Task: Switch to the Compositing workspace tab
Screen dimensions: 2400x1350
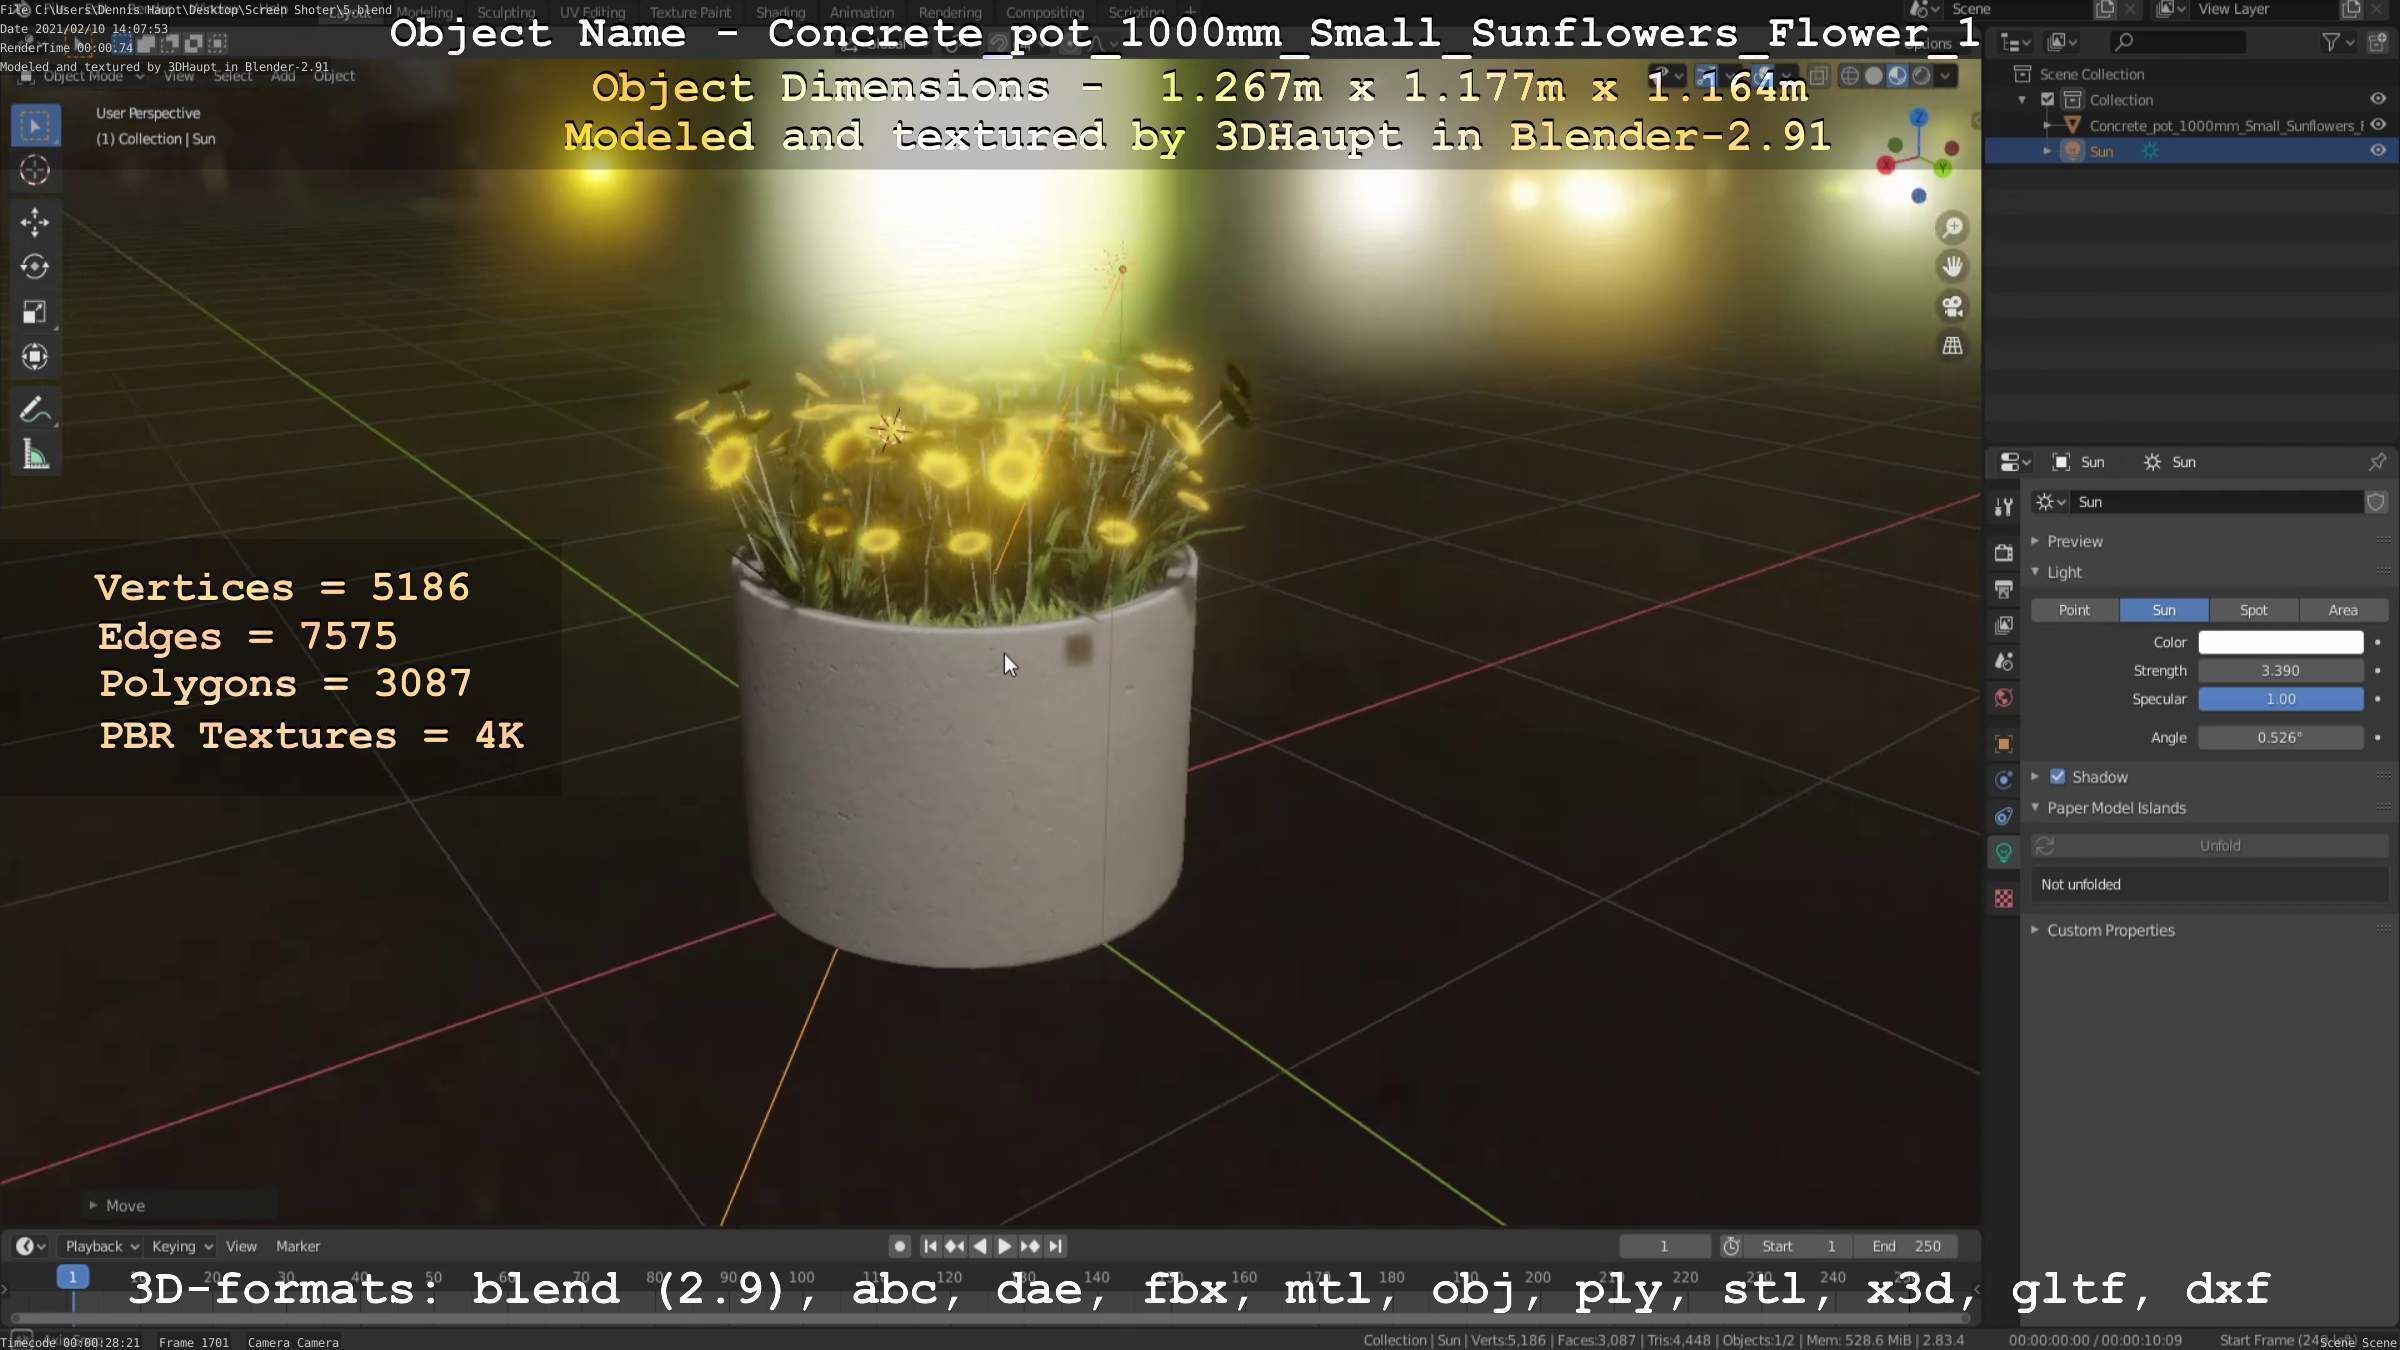Action: [x=1045, y=12]
